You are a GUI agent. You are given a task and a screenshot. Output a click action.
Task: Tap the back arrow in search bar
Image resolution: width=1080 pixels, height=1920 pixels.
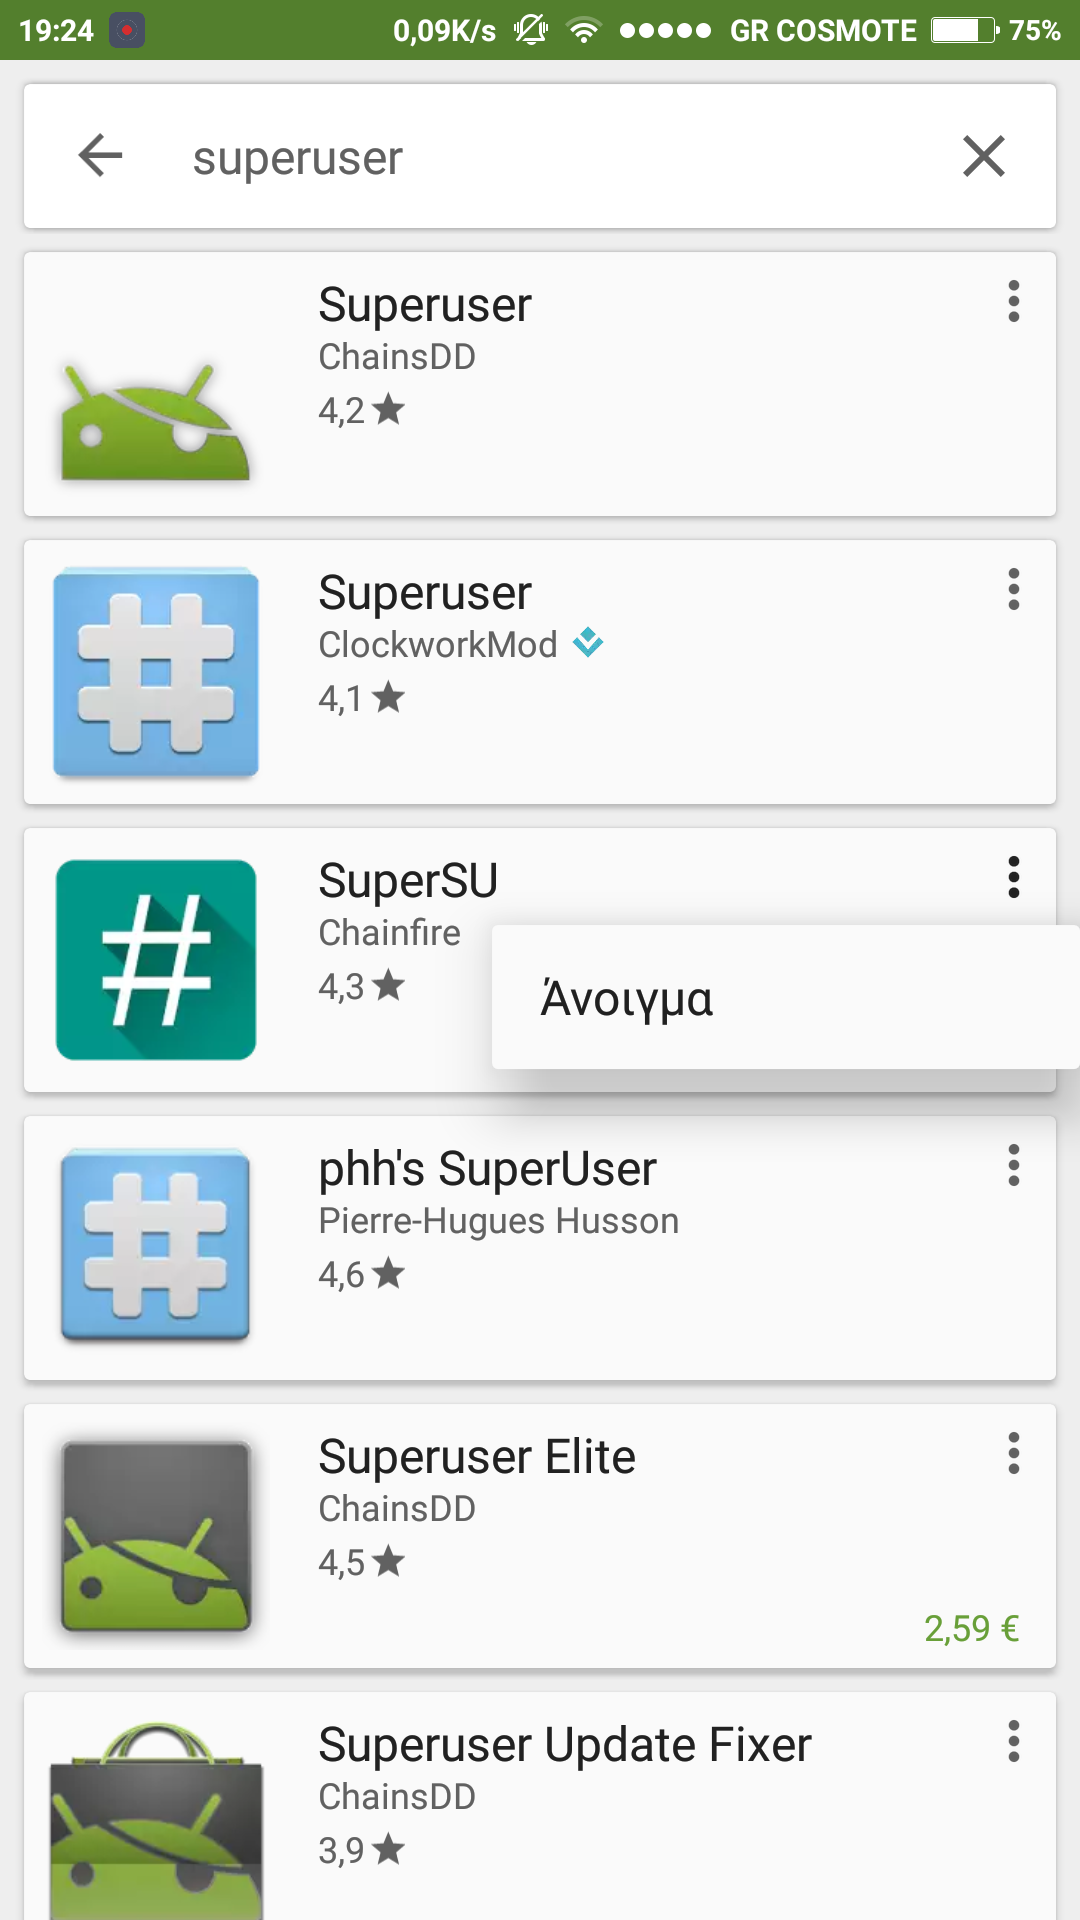pos(100,156)
